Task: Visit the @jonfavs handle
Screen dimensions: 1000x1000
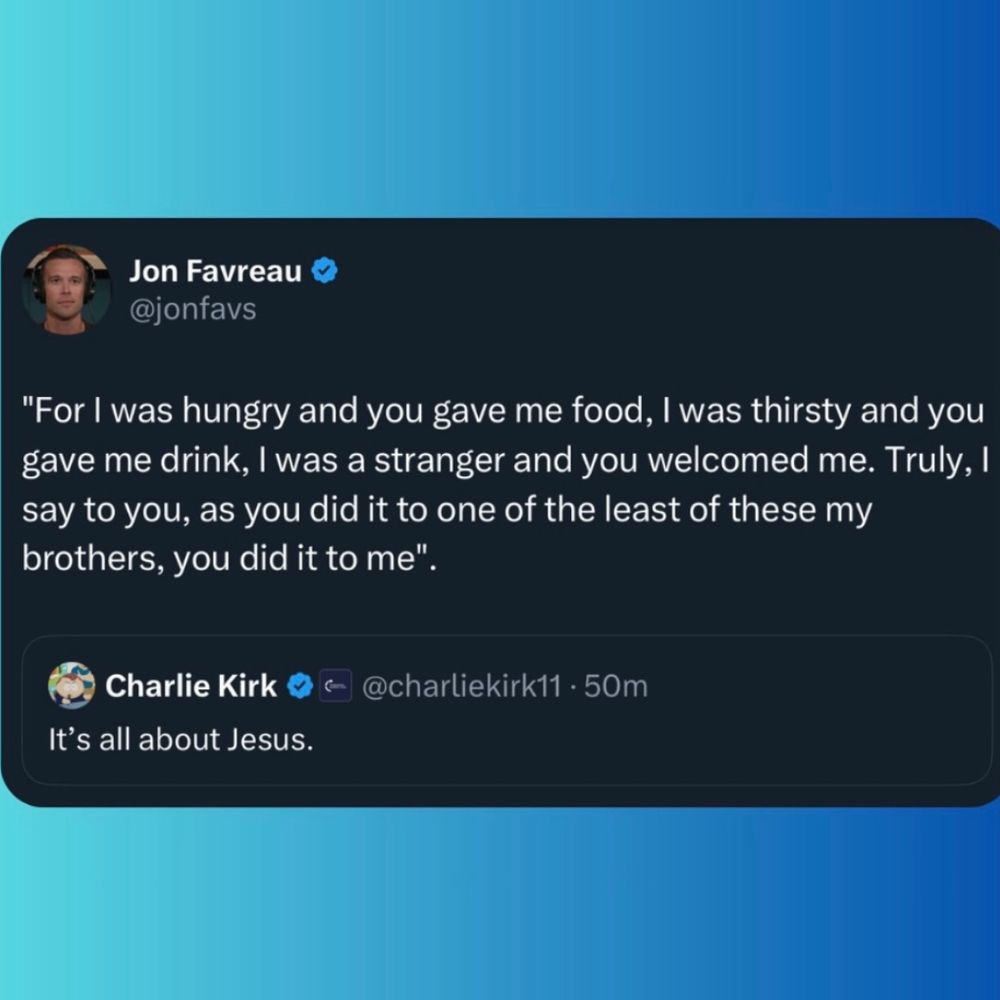Action: (x=193, y=309)
